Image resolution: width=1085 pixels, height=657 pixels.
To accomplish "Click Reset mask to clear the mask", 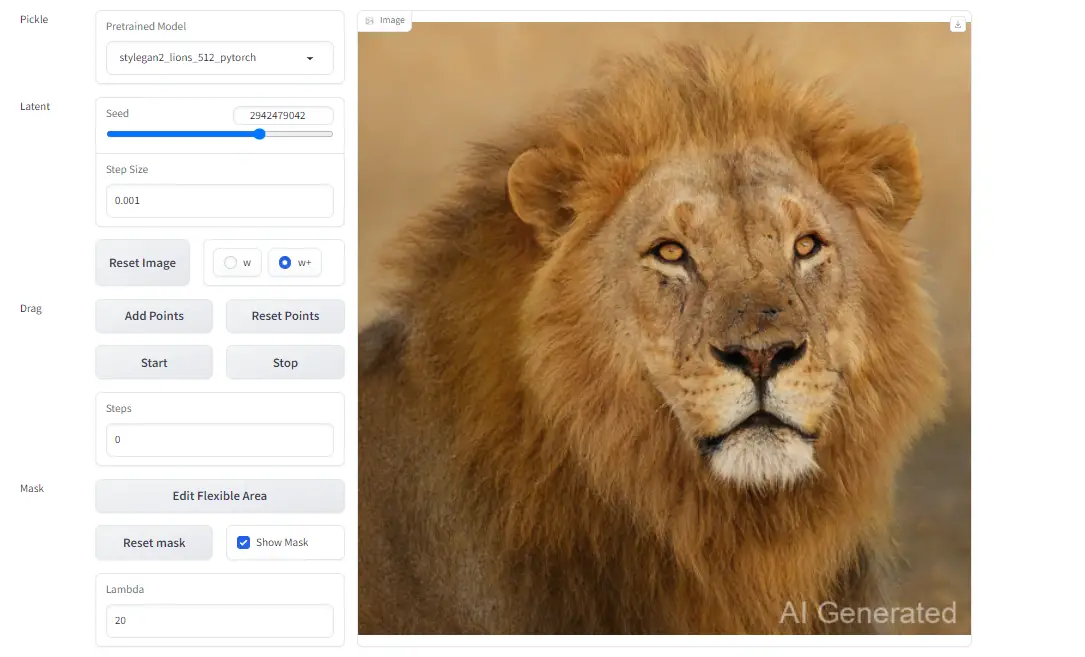I will 153,542.
